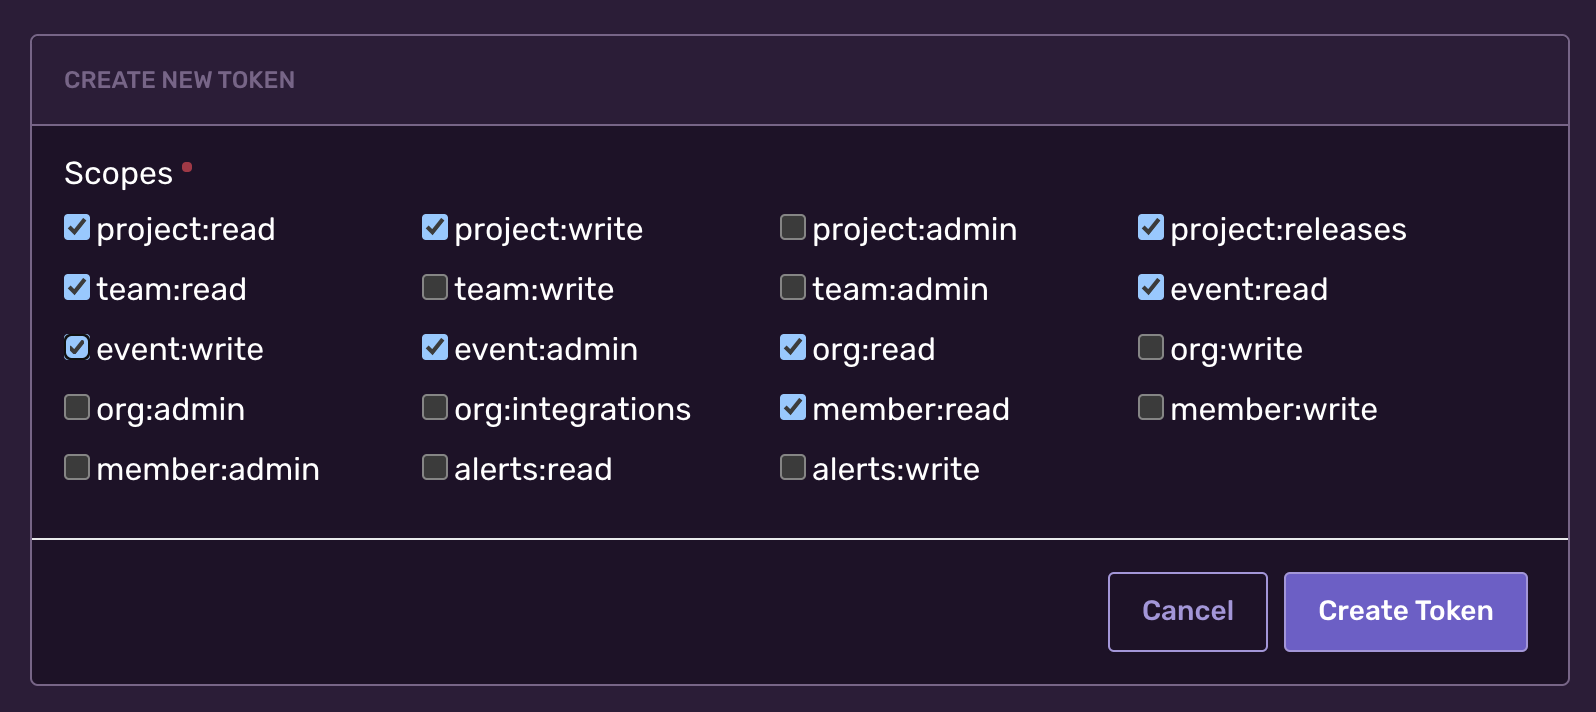Image resolution: width=1596 pixels, height=712 pixels.
Task: Enable the member:admin scope
Action: pyautogui.click(x=77, y=467)
